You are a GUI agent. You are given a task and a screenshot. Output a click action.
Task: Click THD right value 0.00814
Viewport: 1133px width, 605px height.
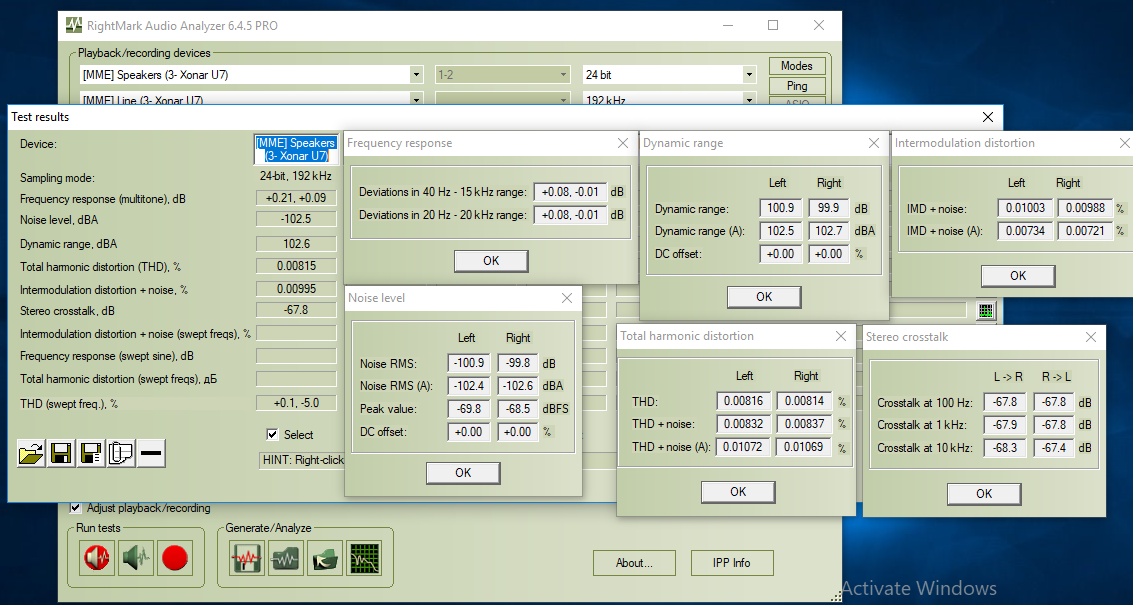point(804,401)
